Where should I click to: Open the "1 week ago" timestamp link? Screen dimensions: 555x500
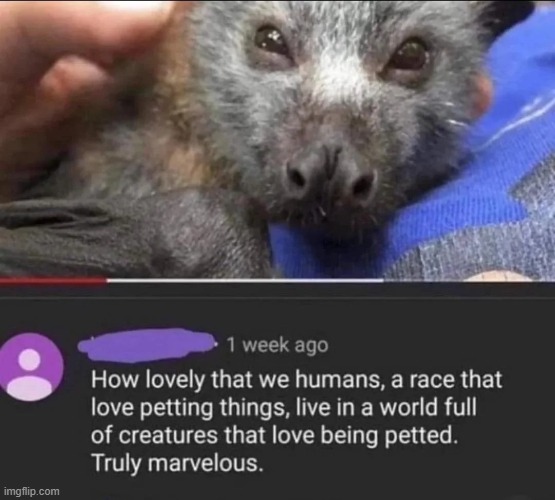coord(278,345)
